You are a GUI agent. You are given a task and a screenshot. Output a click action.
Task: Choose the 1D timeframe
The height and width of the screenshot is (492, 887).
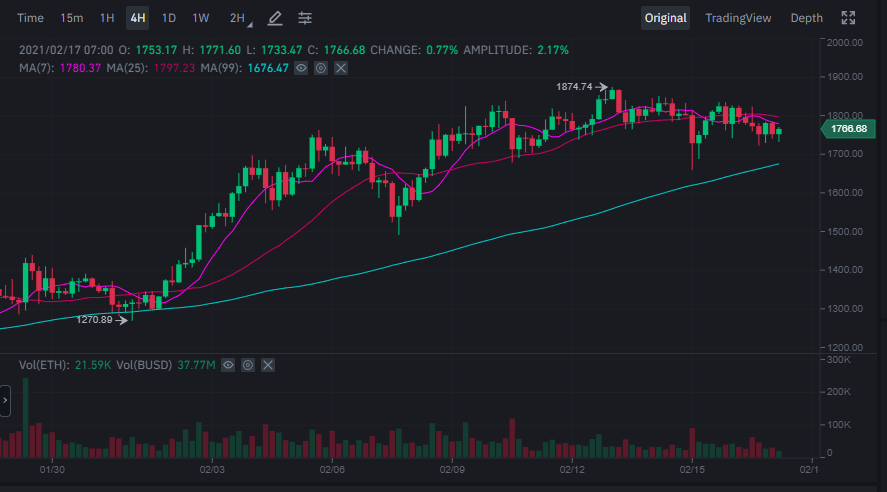pyautogui.click(x=169, y=18)
